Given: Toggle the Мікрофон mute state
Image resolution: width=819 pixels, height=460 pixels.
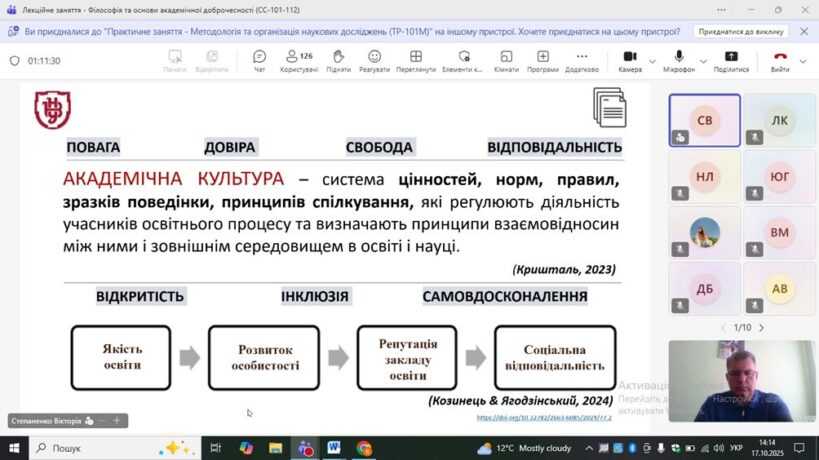Looking at the screenshot, I should pyautogui.click(x=680, y=60).
